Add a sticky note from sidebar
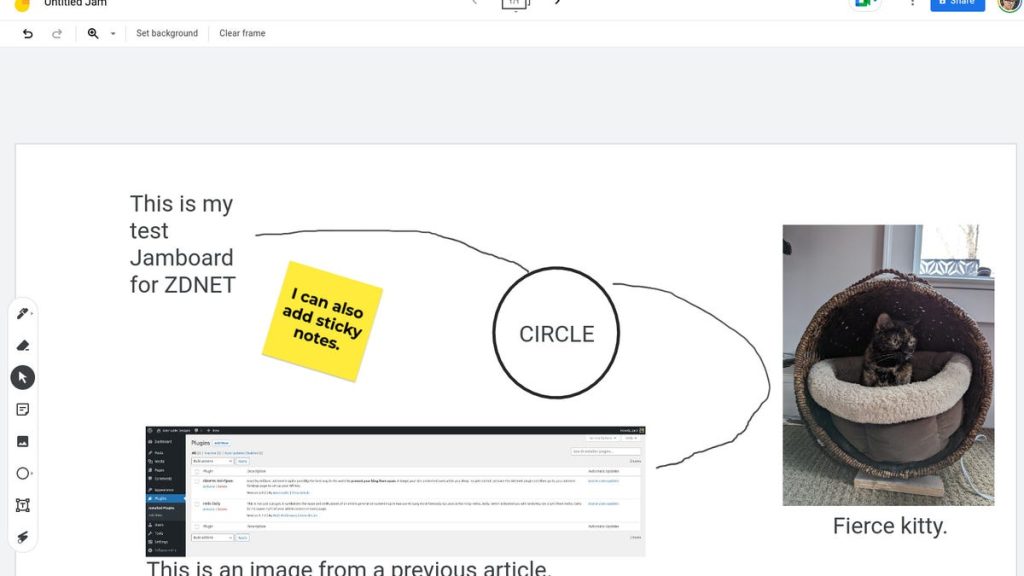1024x576 pixels. click(x=23, y=409)
